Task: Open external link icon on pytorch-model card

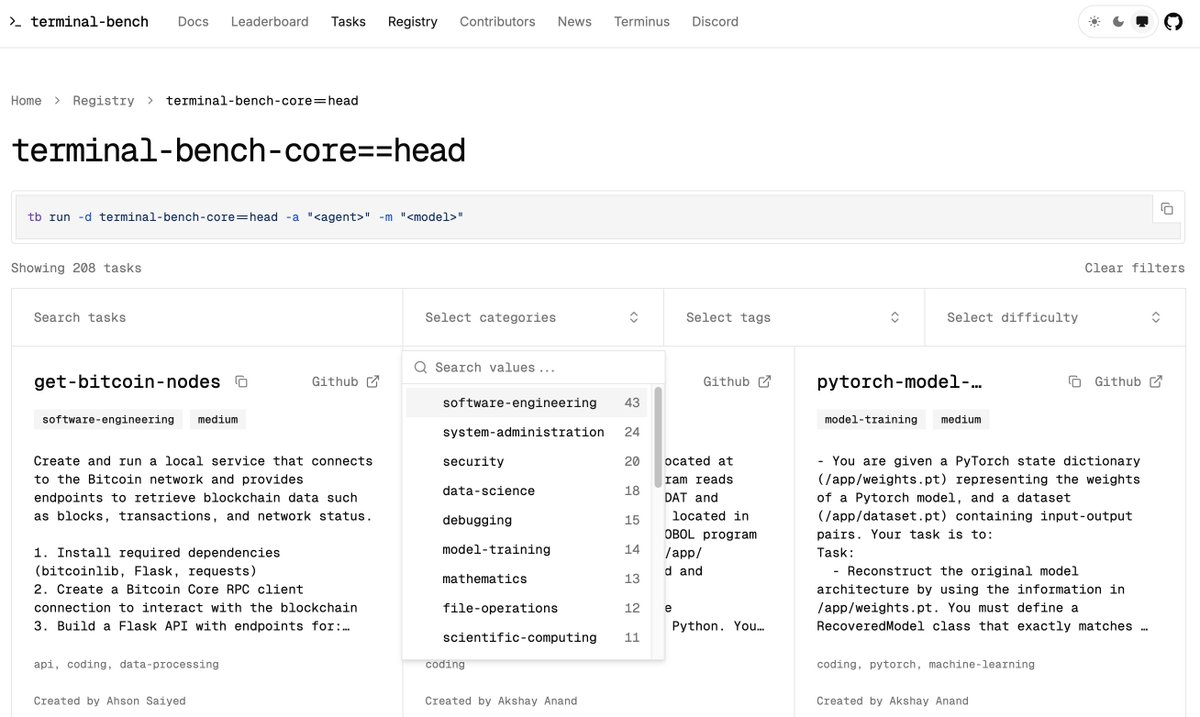Action: coord(1156,381)
